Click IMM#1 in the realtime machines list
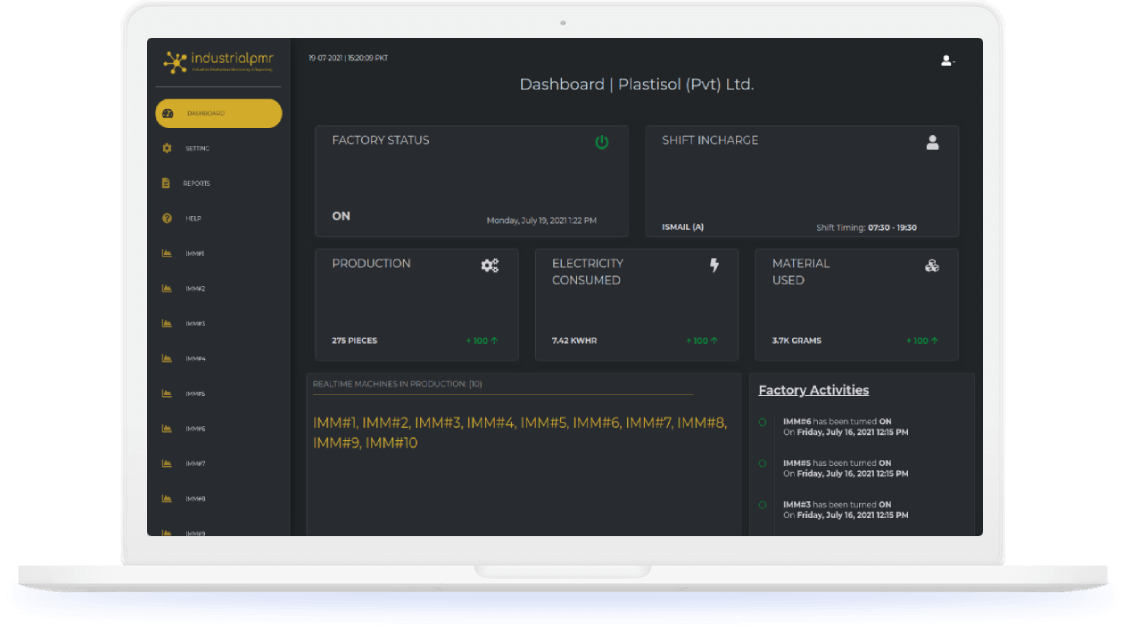Viewport: 1126px width, 630px height. (x=334, y=423)
